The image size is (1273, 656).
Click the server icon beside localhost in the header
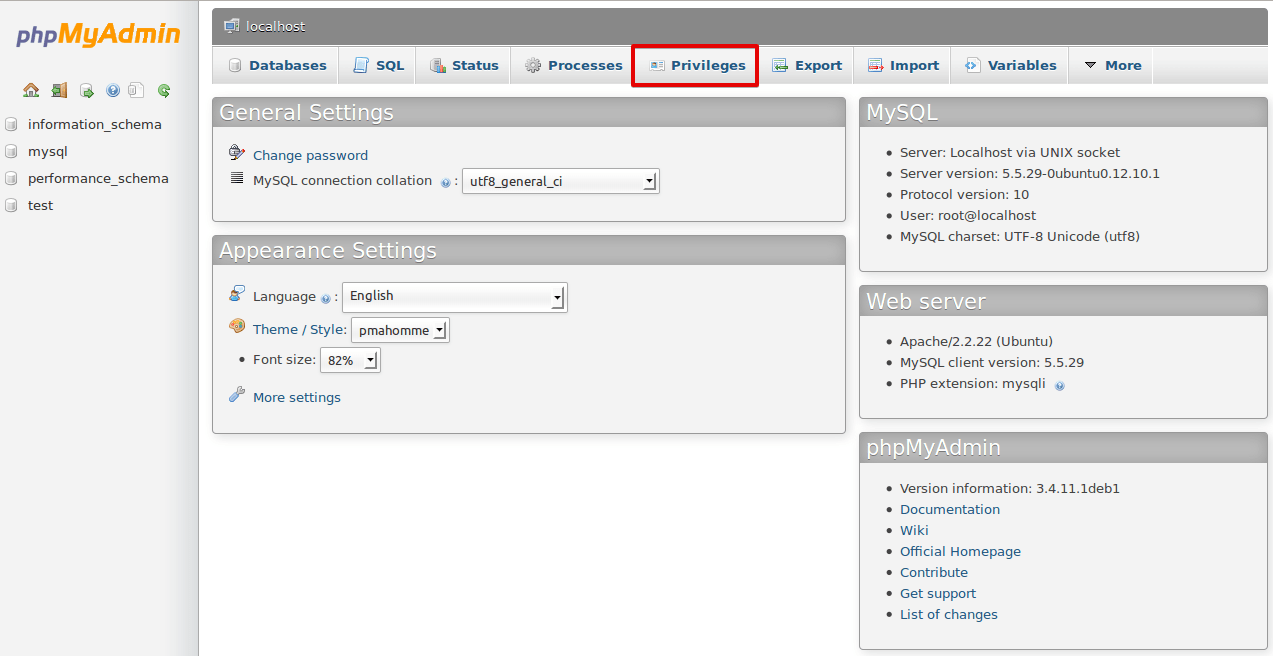pos(232,26)
